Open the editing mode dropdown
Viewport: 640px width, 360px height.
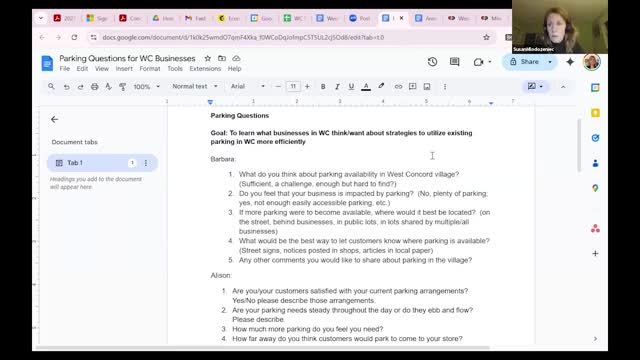[535, 87]
